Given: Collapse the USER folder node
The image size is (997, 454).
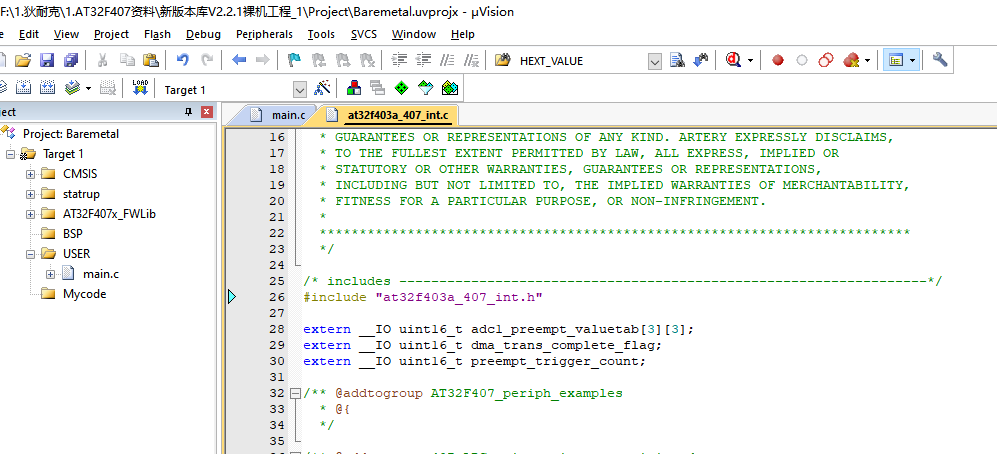Looking at the screenshot, I should 30,254.
